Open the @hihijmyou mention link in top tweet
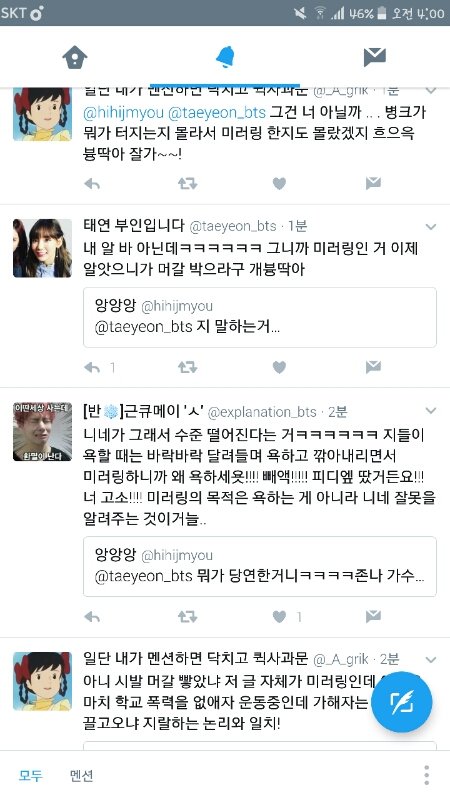This screenshot has height=800, width=450. coord(120,113)
